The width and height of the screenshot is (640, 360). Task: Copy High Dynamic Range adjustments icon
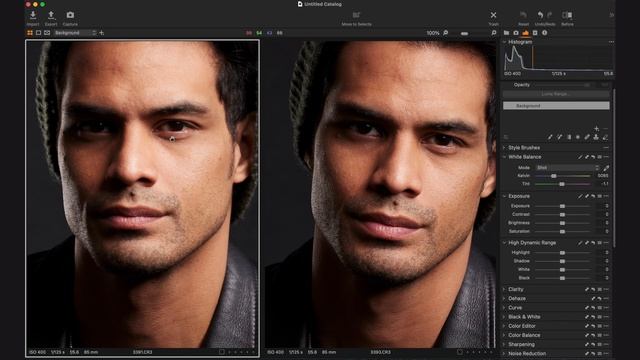(587, 243)
